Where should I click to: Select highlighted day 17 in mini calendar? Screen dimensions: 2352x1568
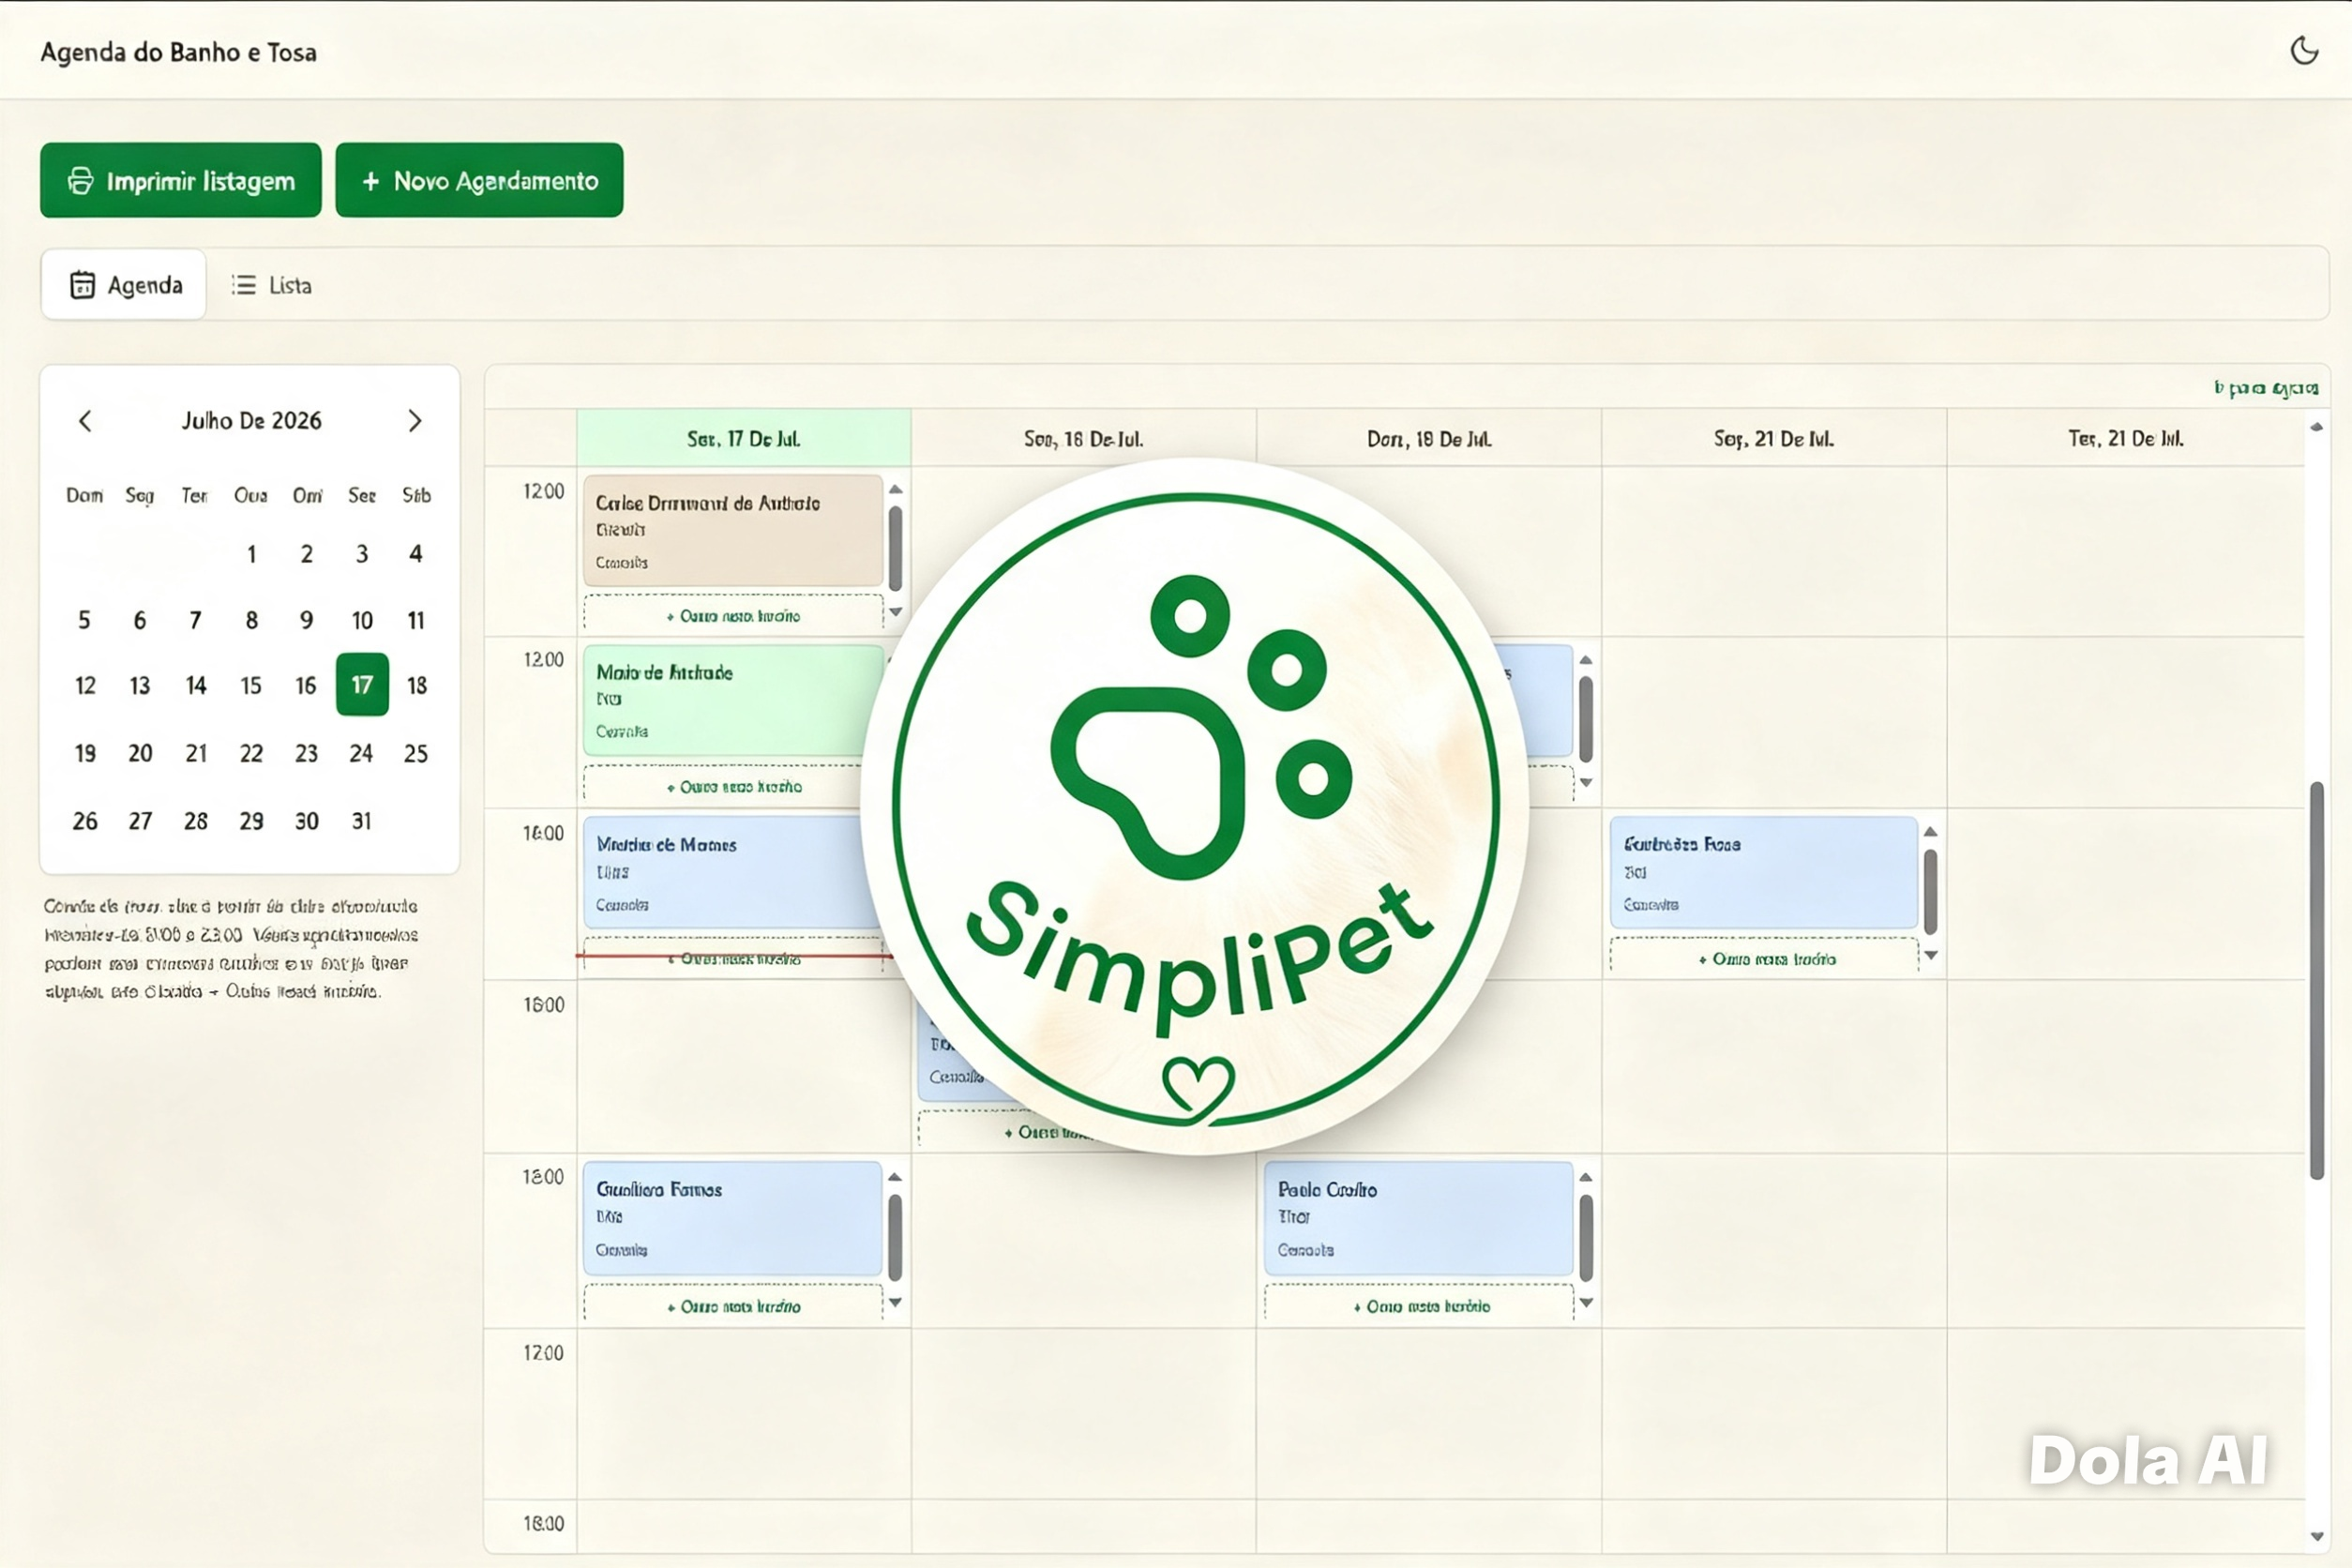click(362, 685)
